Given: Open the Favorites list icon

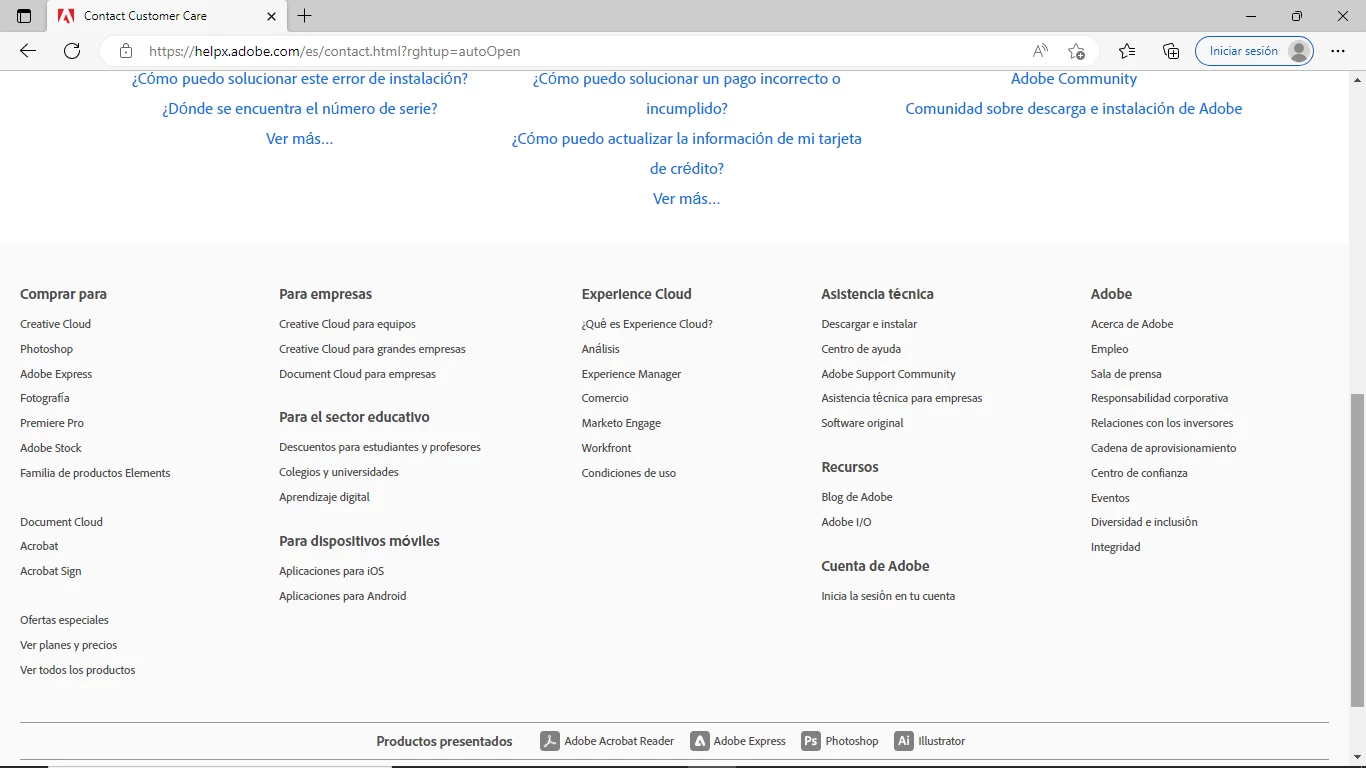Looking at the screenshot, I should [x=1127, y=51].
